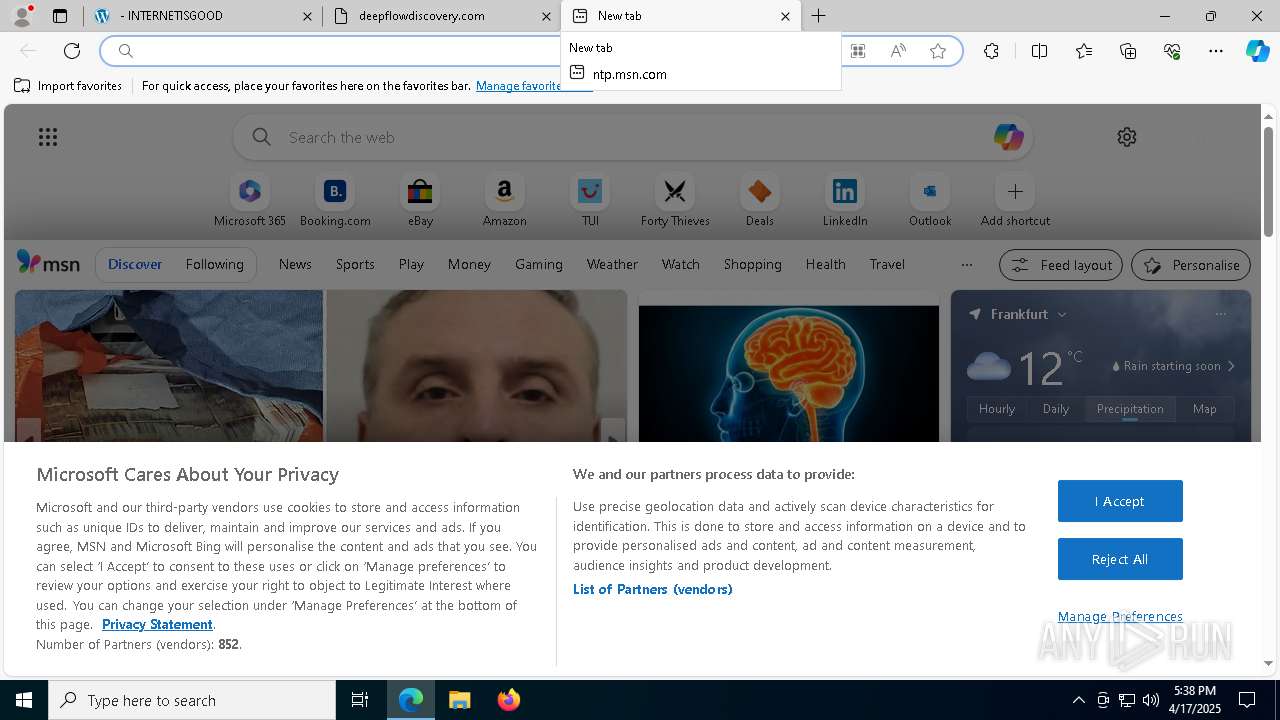The height and width of the screenshot is (720, 1280).
Task: Open the Booking.com shortcut
Action: pos(335,201)
